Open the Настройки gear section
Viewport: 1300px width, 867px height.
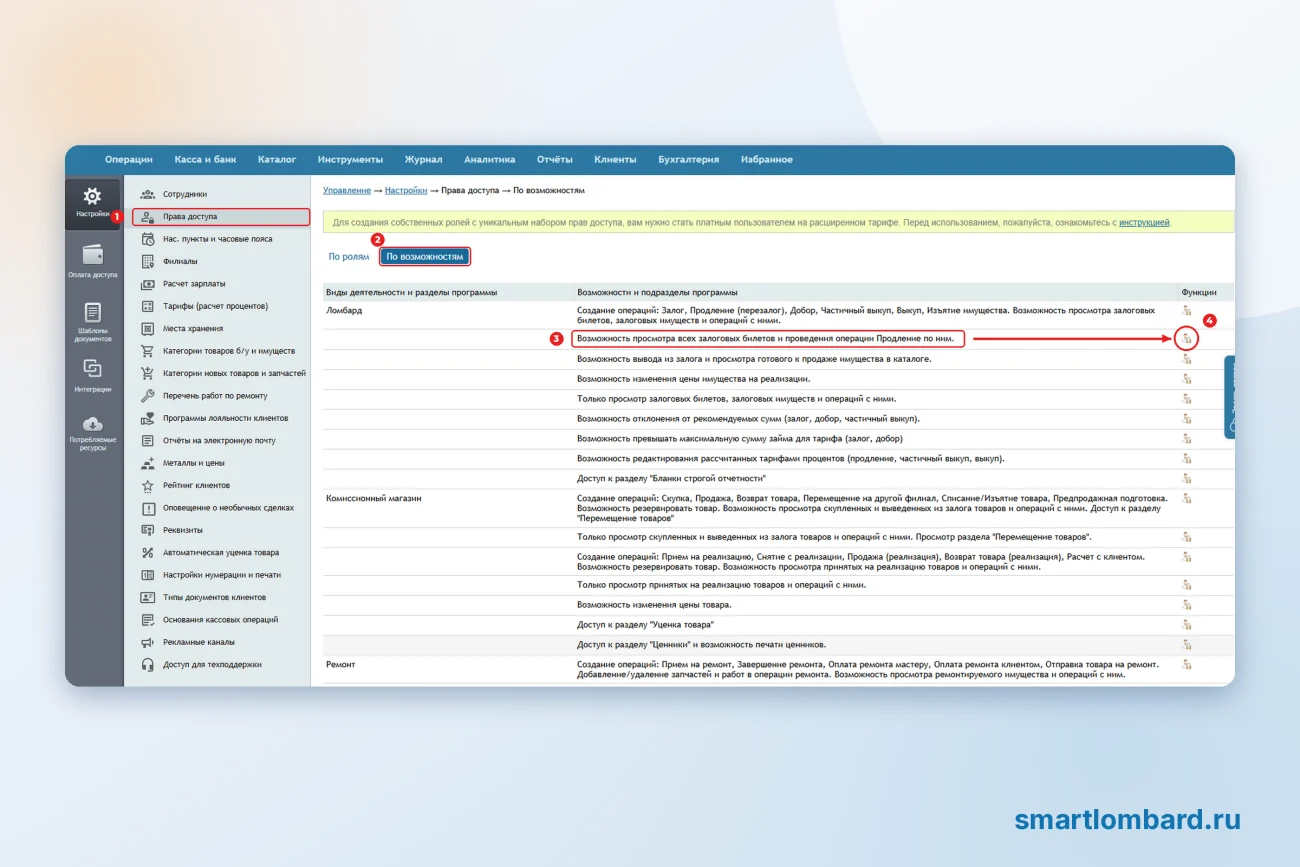92,203
